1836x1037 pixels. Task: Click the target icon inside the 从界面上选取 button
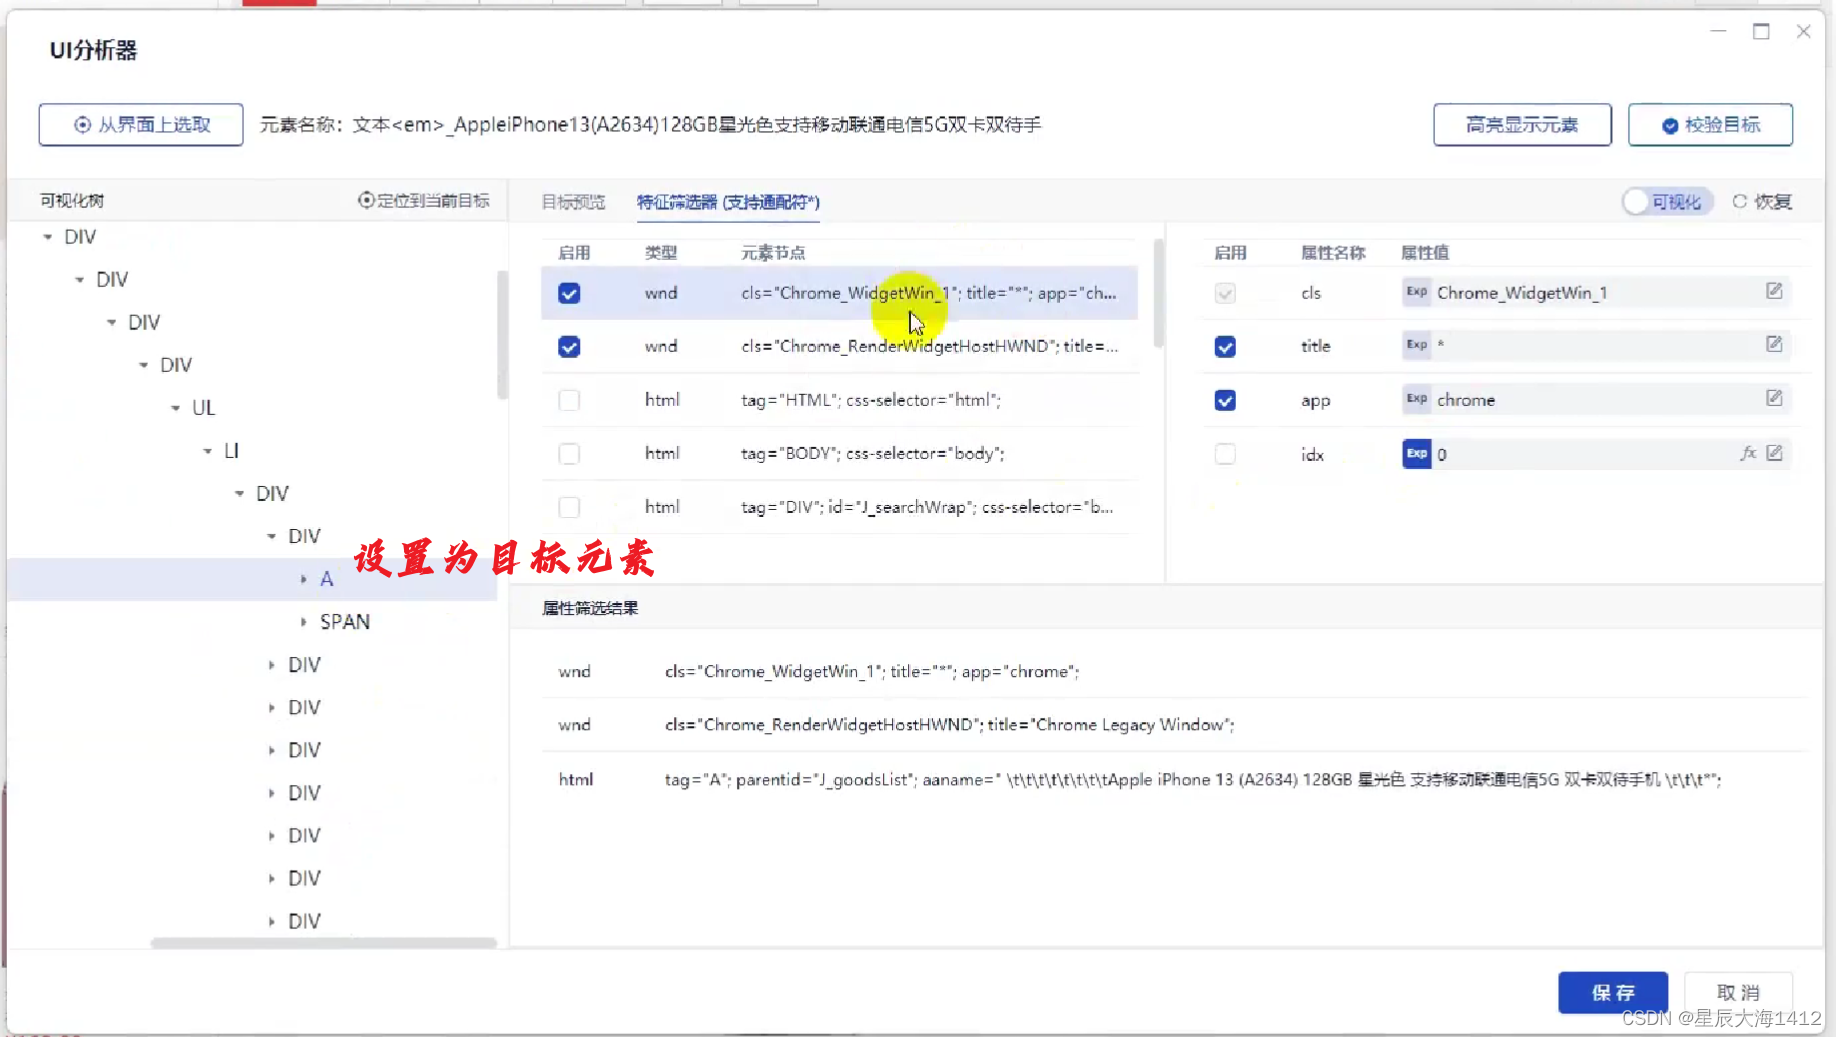[x=81, y=124]
